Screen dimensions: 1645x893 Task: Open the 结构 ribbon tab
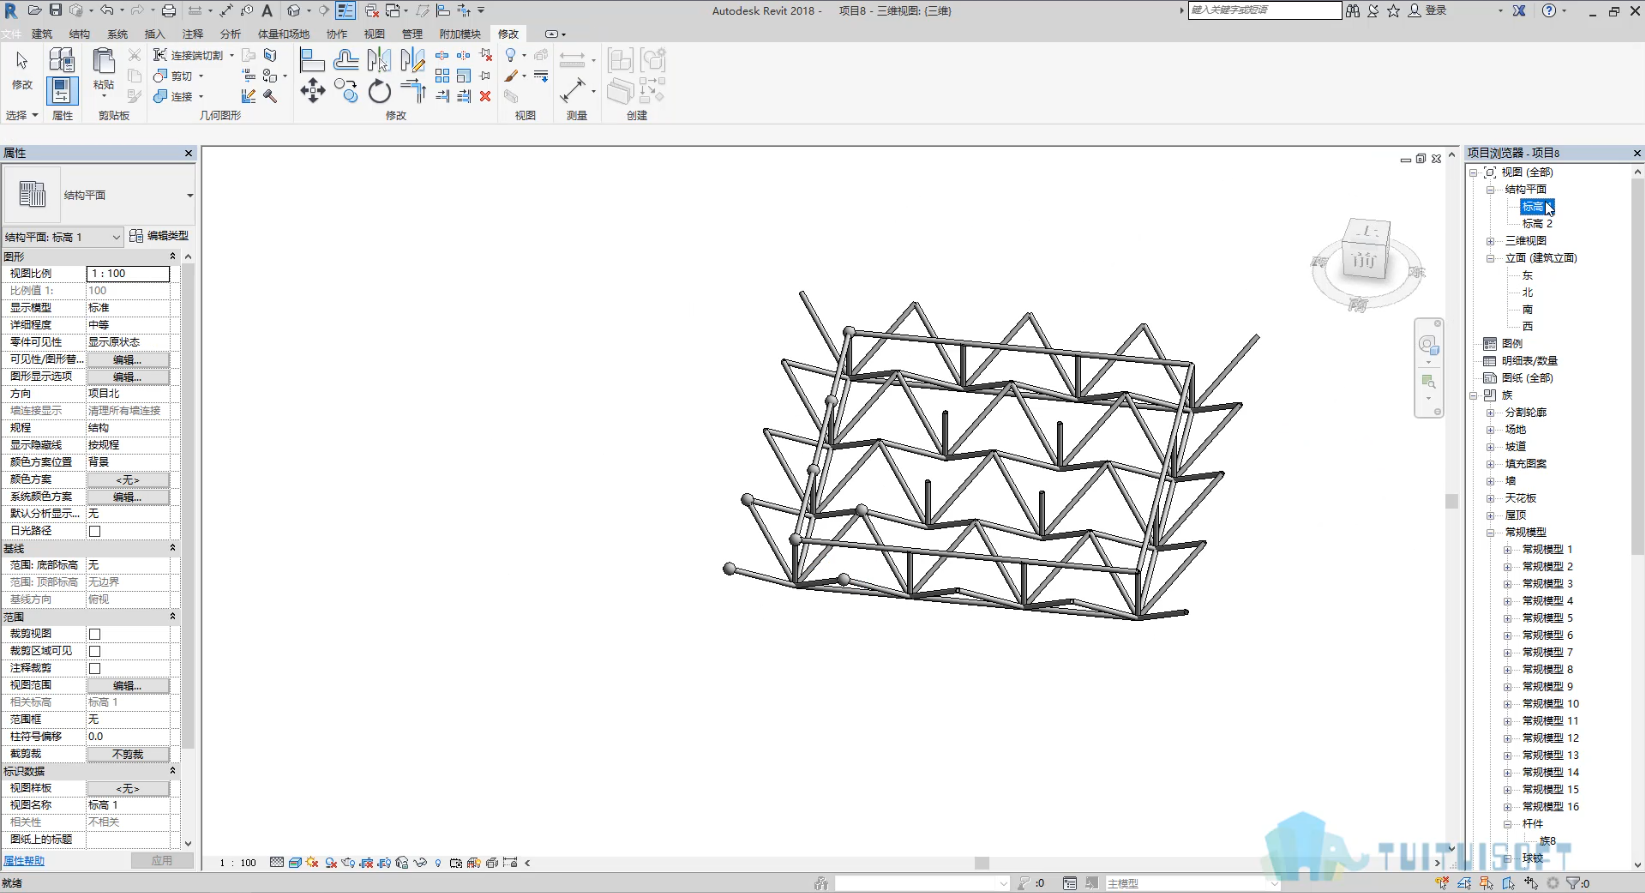coord(80,34)
